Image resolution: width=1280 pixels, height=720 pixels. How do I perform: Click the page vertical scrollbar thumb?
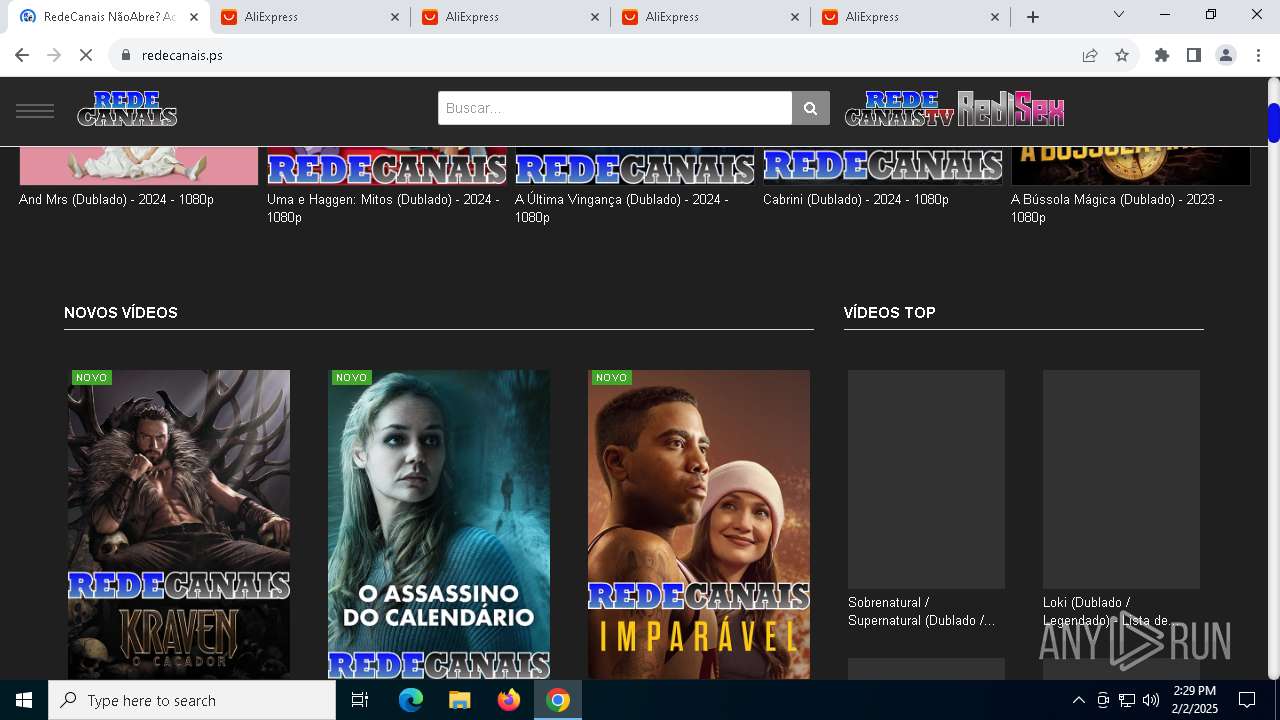point(1273,122)
